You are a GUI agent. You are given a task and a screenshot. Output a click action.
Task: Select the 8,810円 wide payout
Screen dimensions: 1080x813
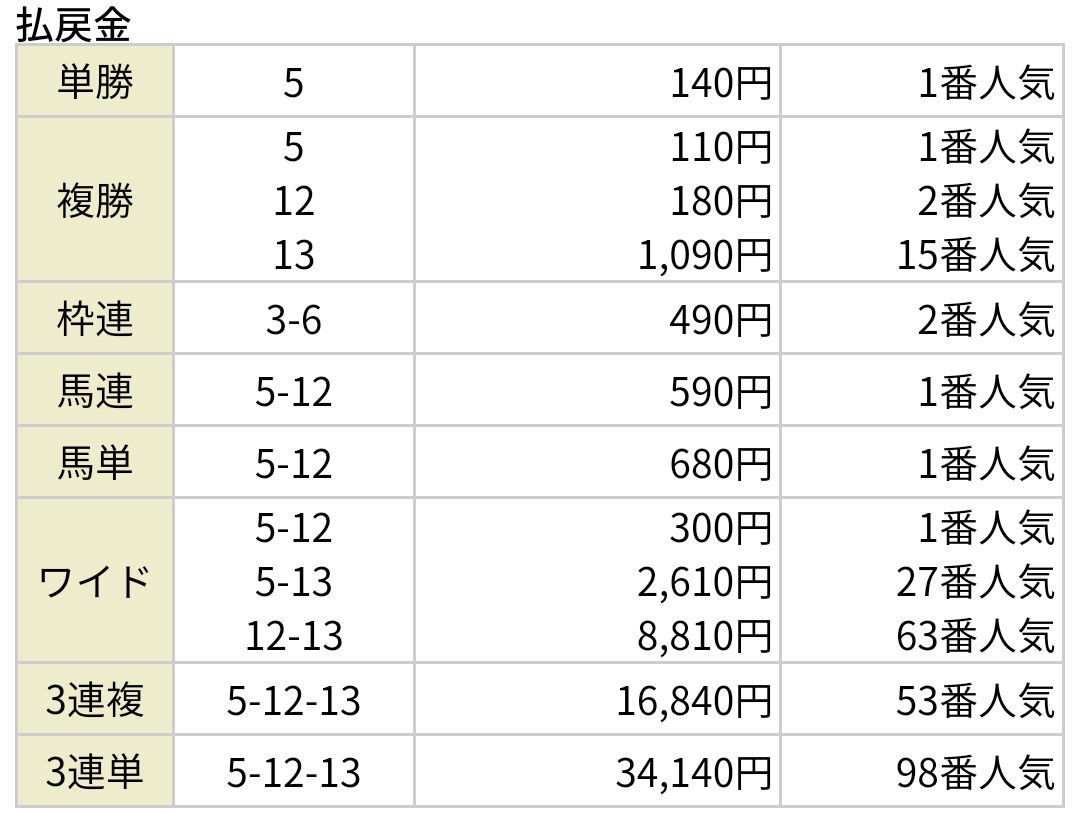coord(705,636)
